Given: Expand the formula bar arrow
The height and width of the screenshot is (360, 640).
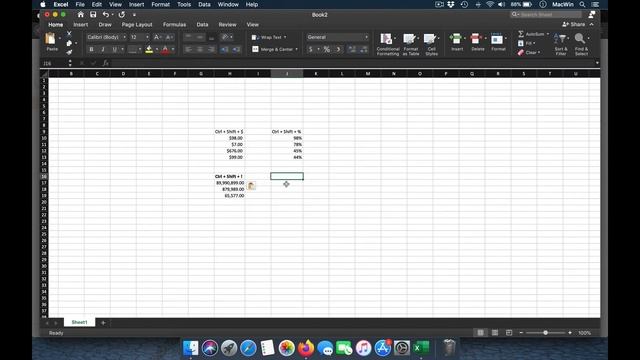Looking at the screenshot, I should [597, 63].
